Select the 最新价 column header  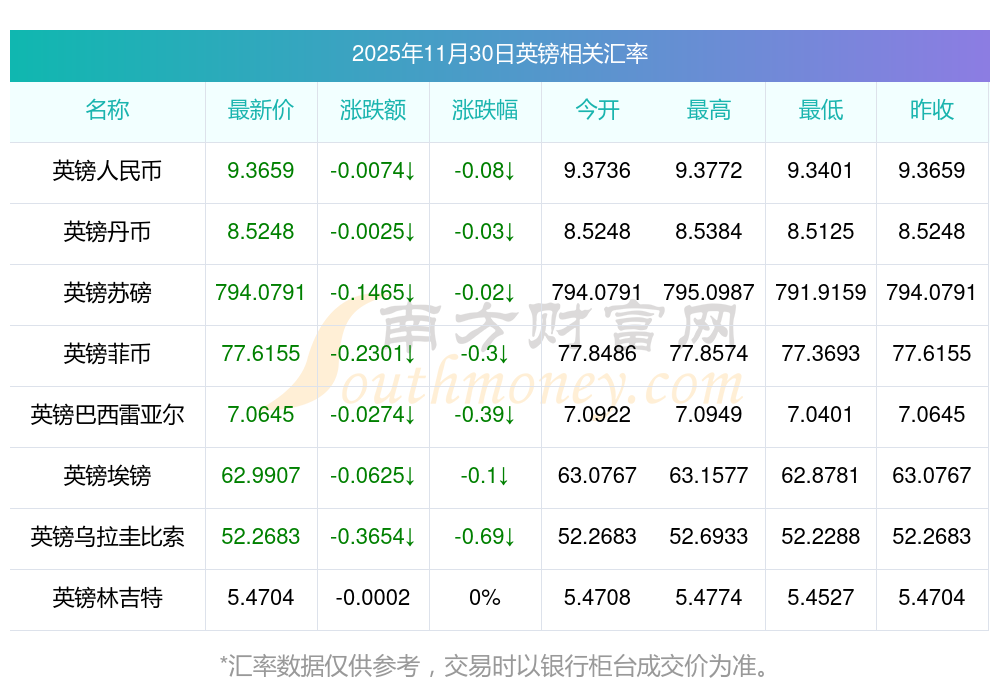260,110
